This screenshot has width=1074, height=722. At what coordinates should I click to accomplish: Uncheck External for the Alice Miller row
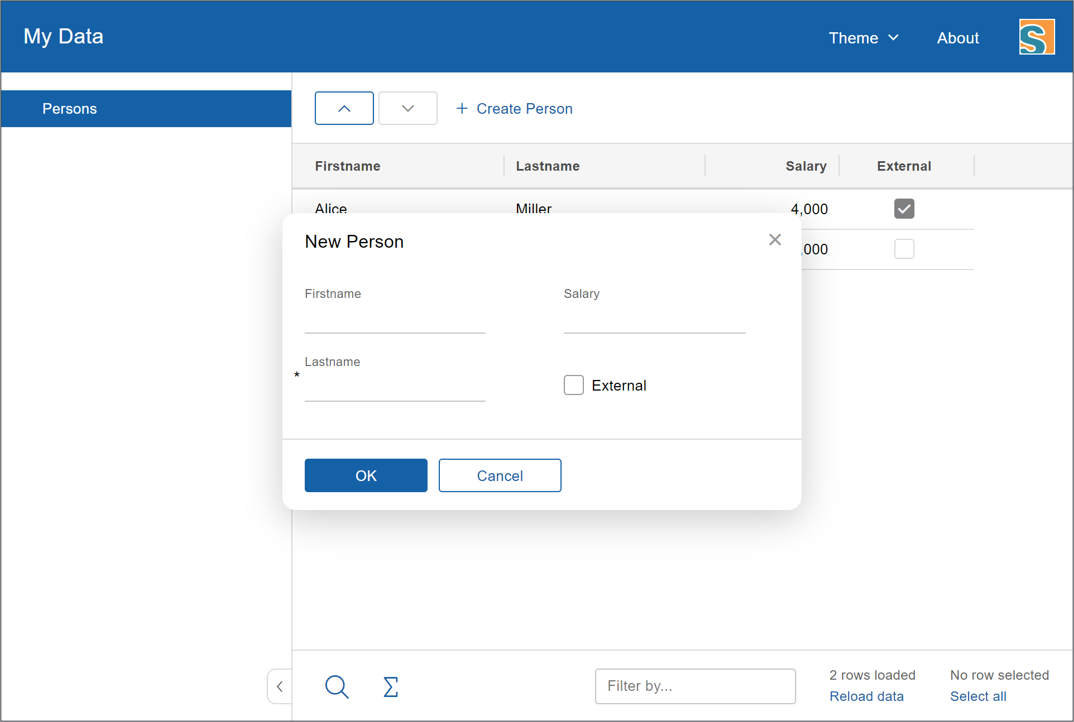pyautogui.click(x=904, y=209)
